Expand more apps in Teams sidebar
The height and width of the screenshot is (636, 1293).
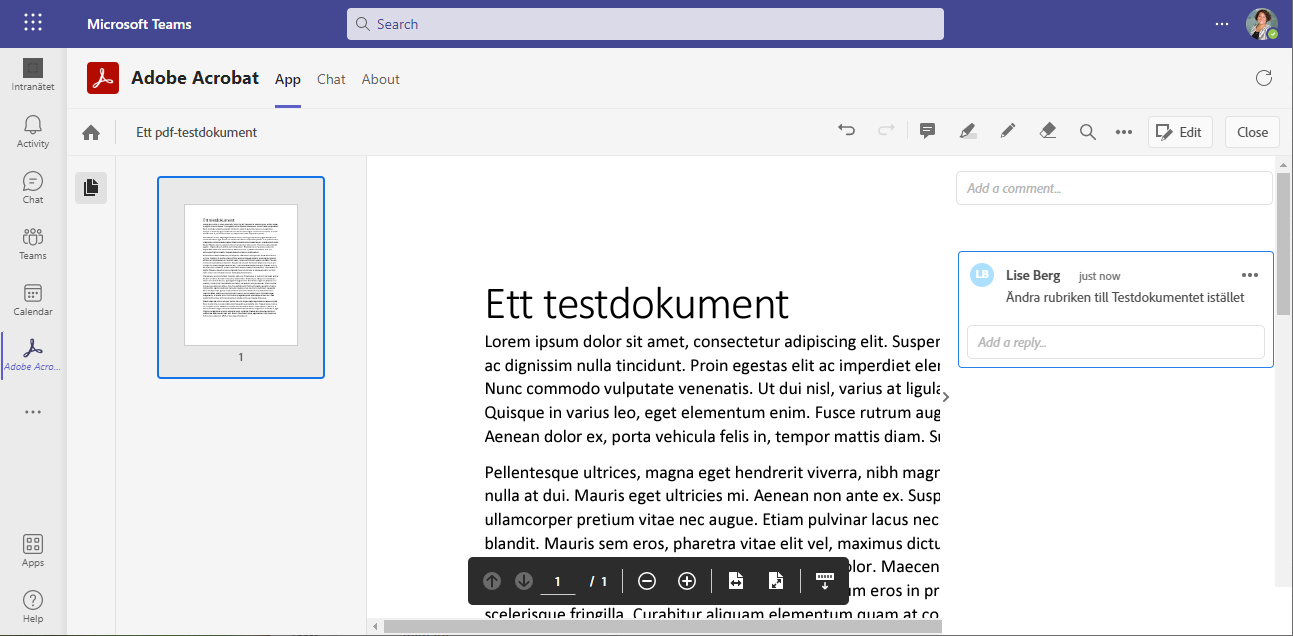coord(33,412)
